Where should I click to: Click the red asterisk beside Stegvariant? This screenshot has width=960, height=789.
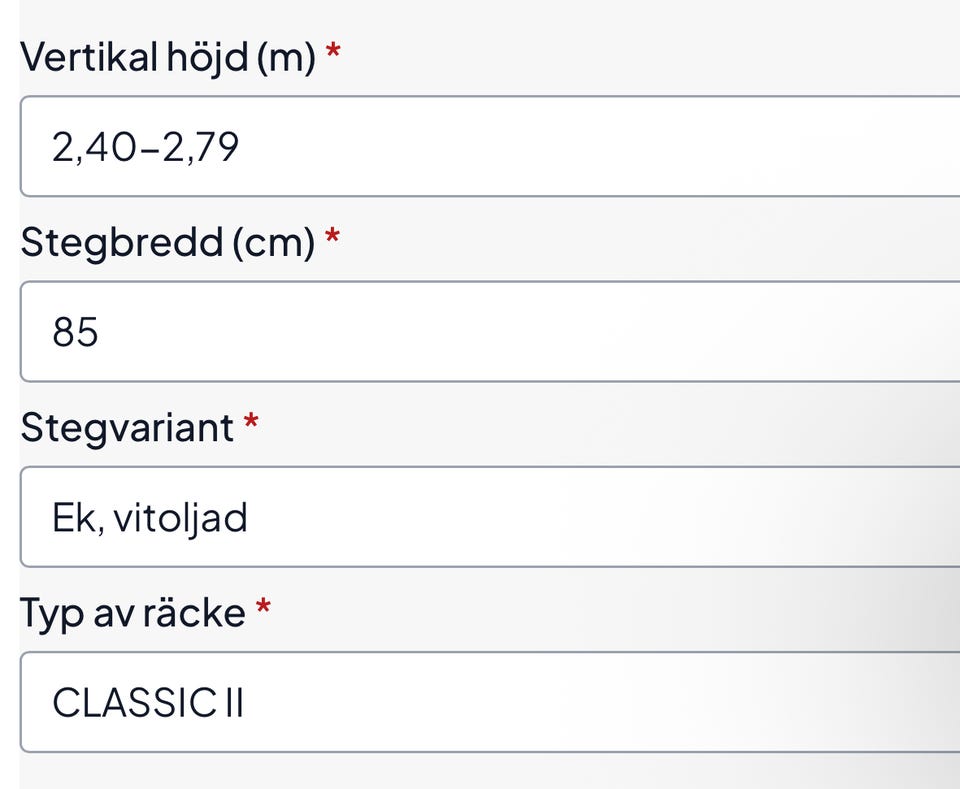coord(251,422)
